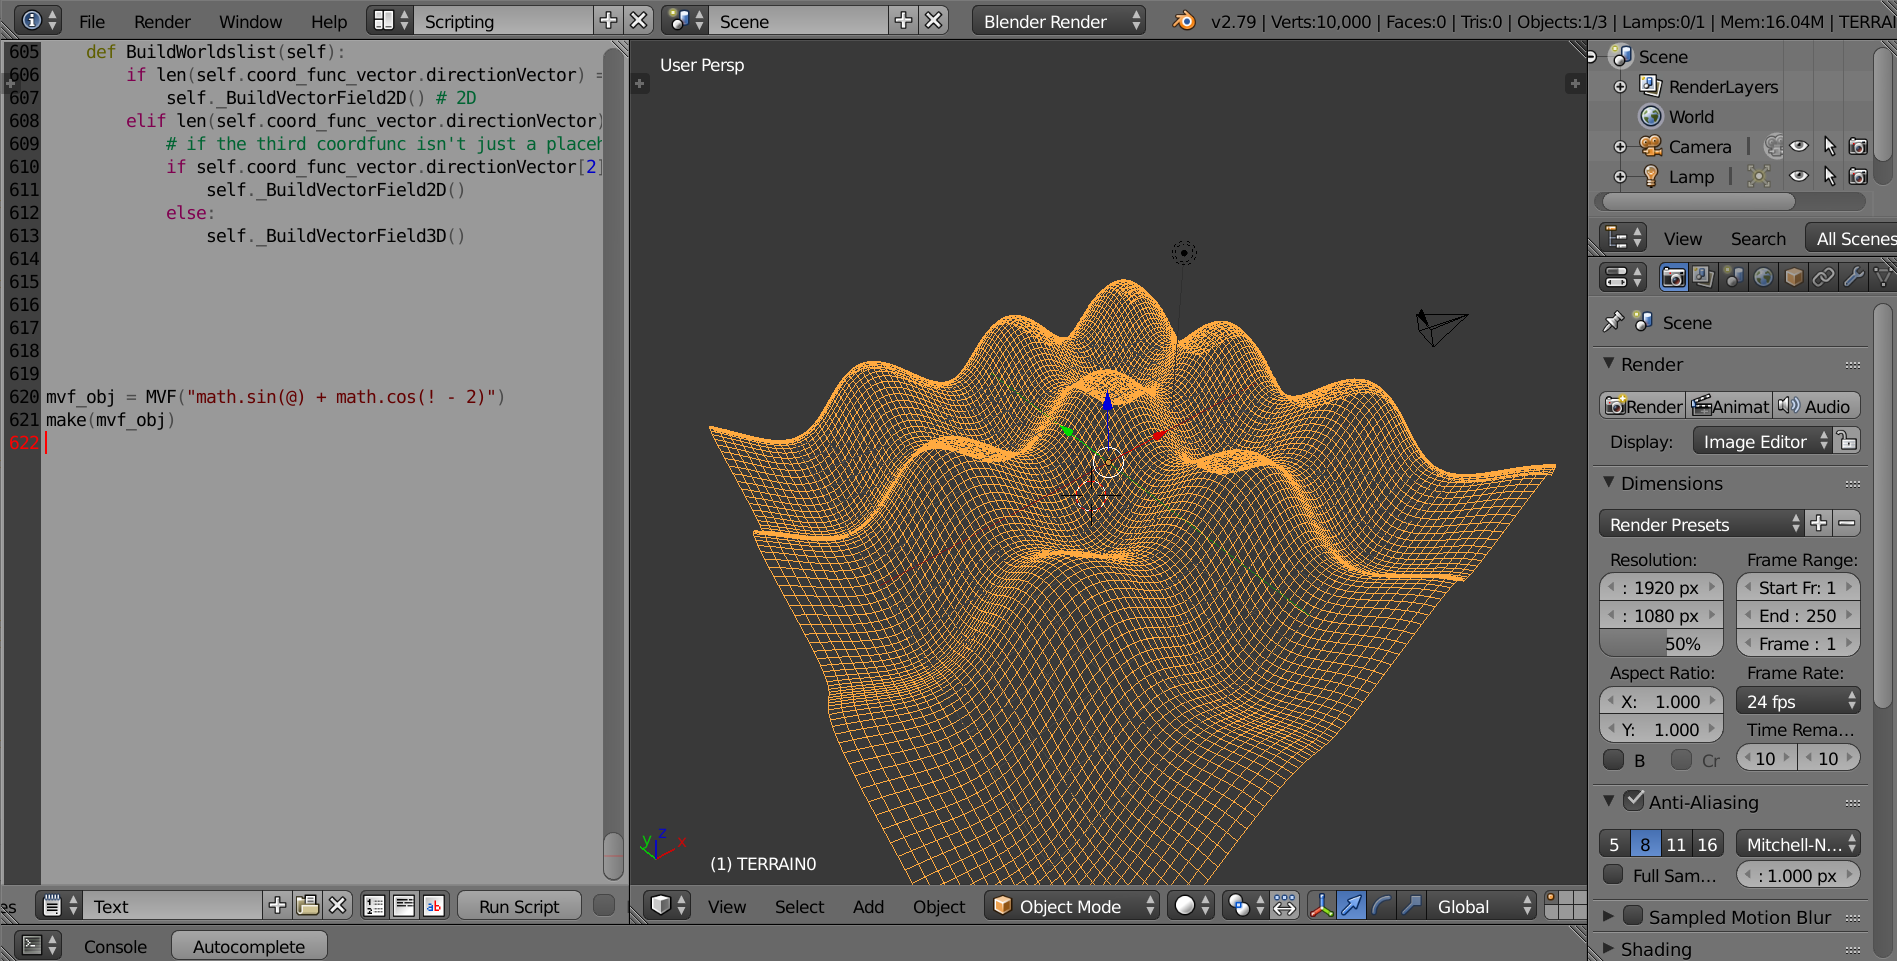This screenshot has width=1897, height=961.
Task: Open Object properties with the cube icon
Action: (1793, 277)
